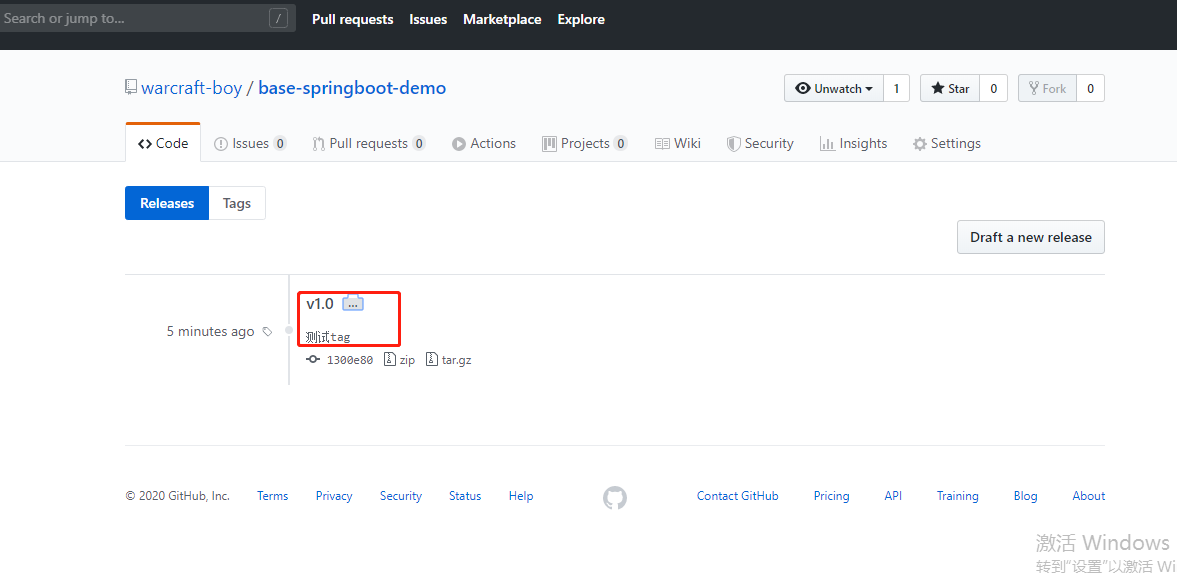The height and width of the screenshot is (573, 1177).
Task: Open the Issues repository tab
Action: coord(250,143)
